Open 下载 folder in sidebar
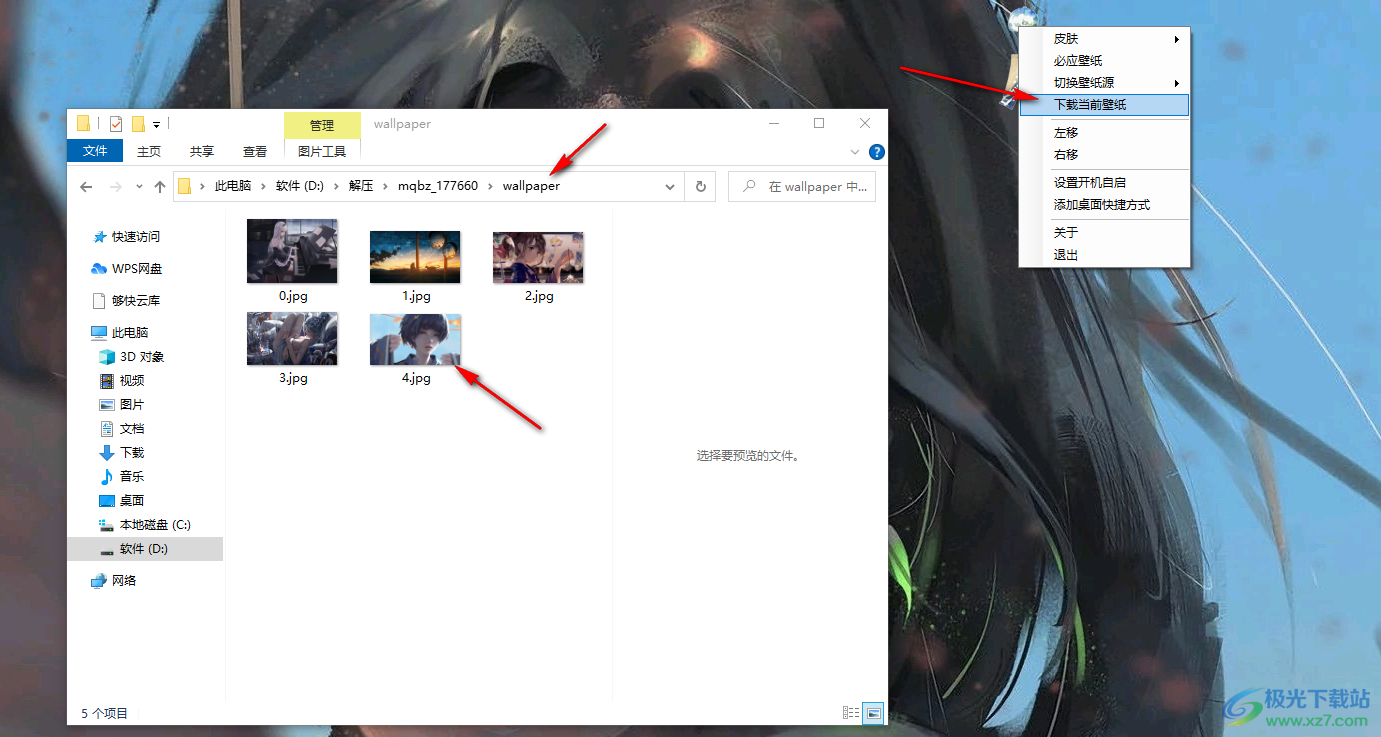1381x737 pixels. pyautogui.click(x=131, y=453)
